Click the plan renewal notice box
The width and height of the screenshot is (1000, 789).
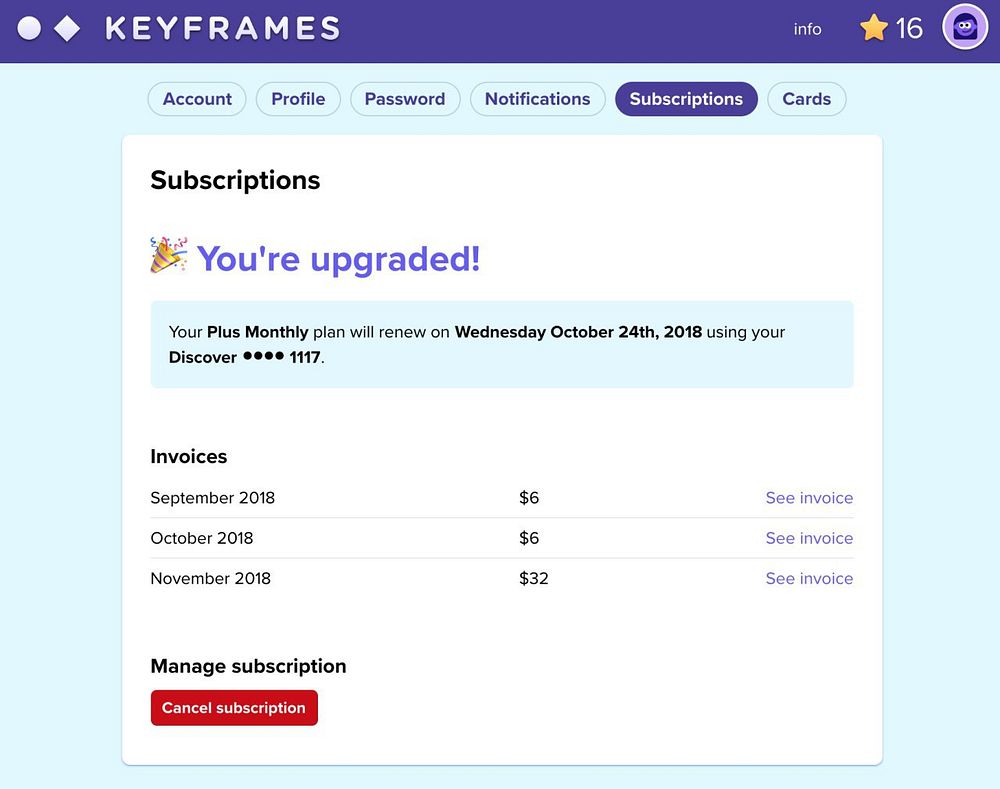coord(502,344)
